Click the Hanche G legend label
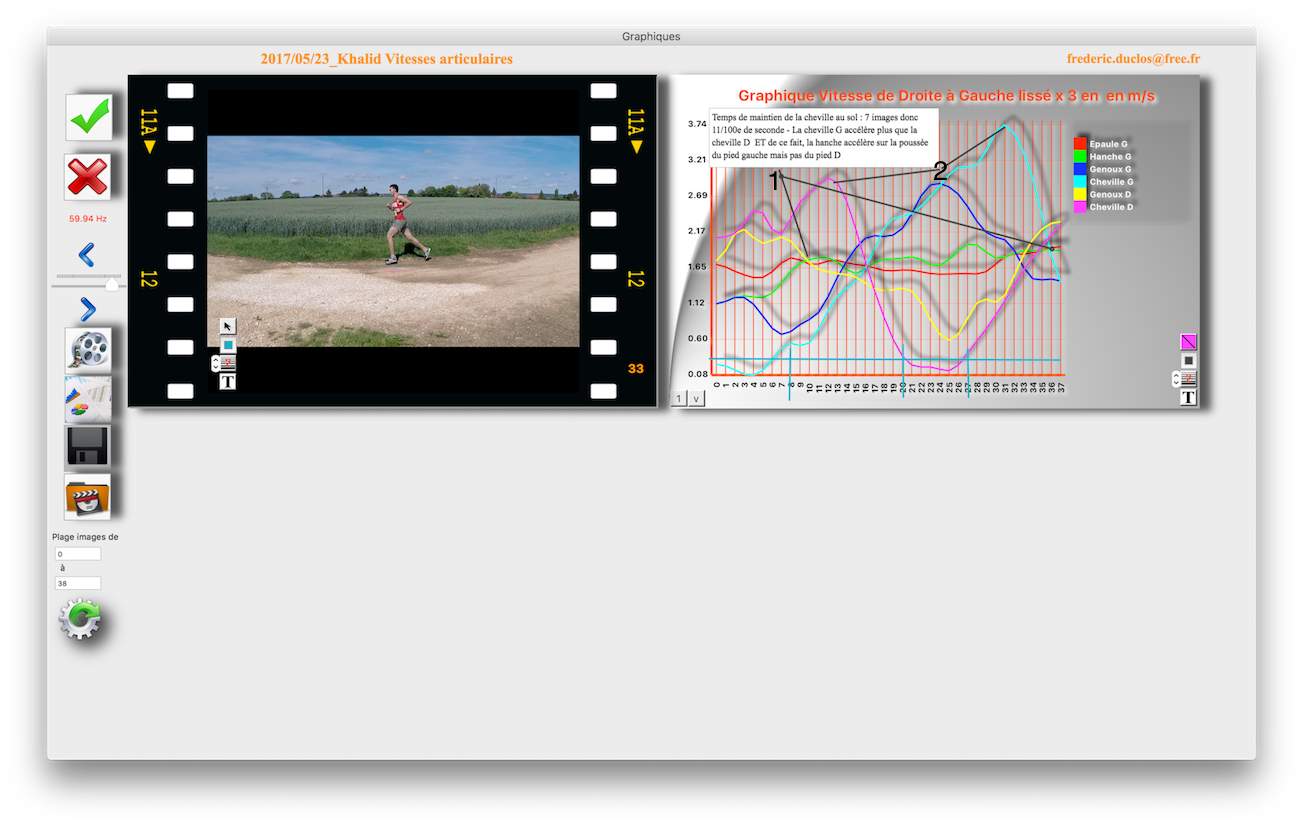This screenshot has height=827, width=1303. coord(1111,157)
